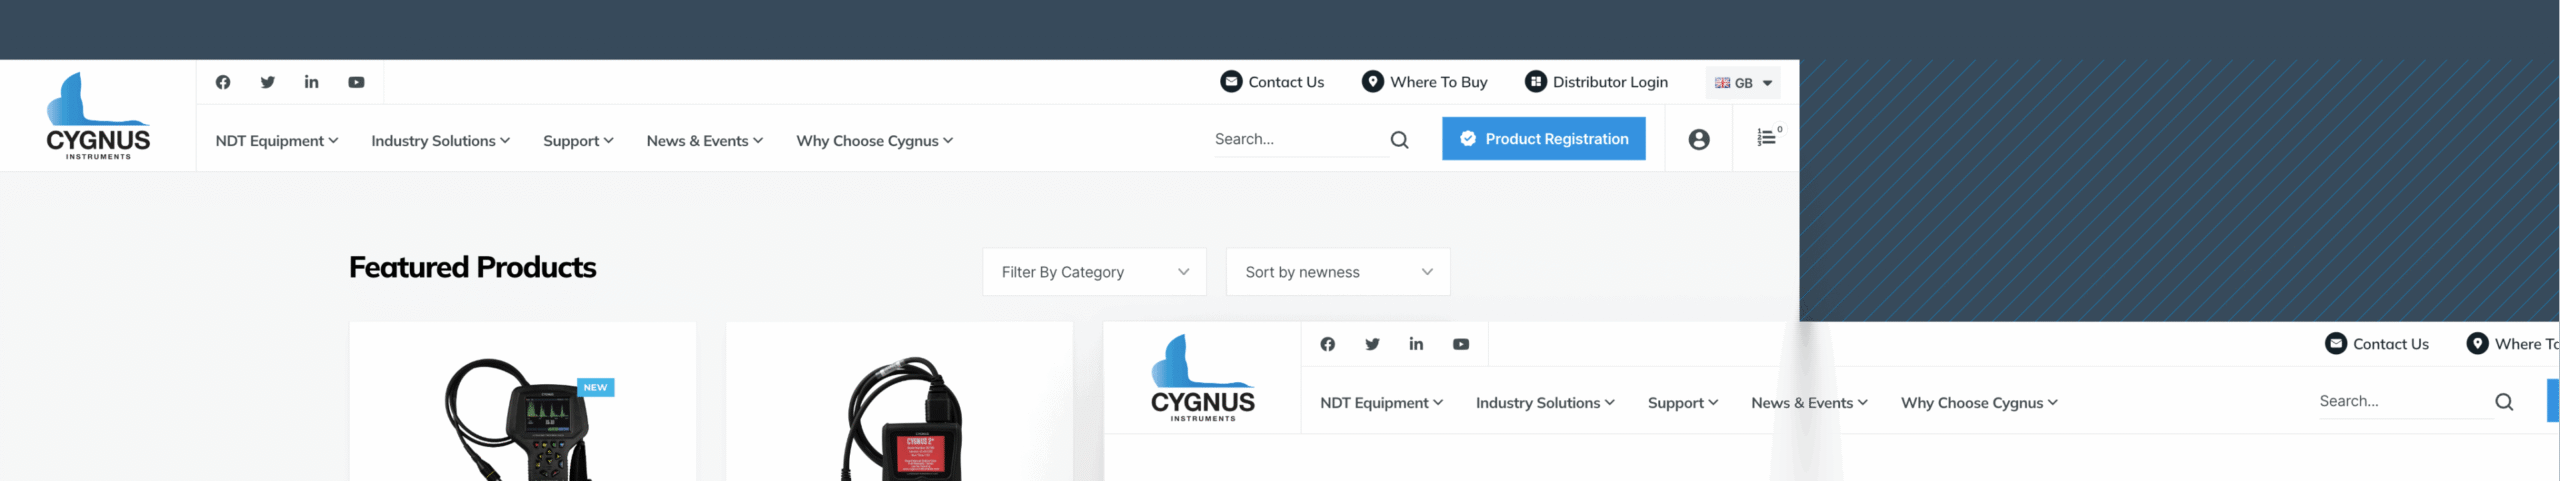Click the search magnifier in the lower header
Viewport: 2560px width, 481px height.
(x=2504, y=402)
